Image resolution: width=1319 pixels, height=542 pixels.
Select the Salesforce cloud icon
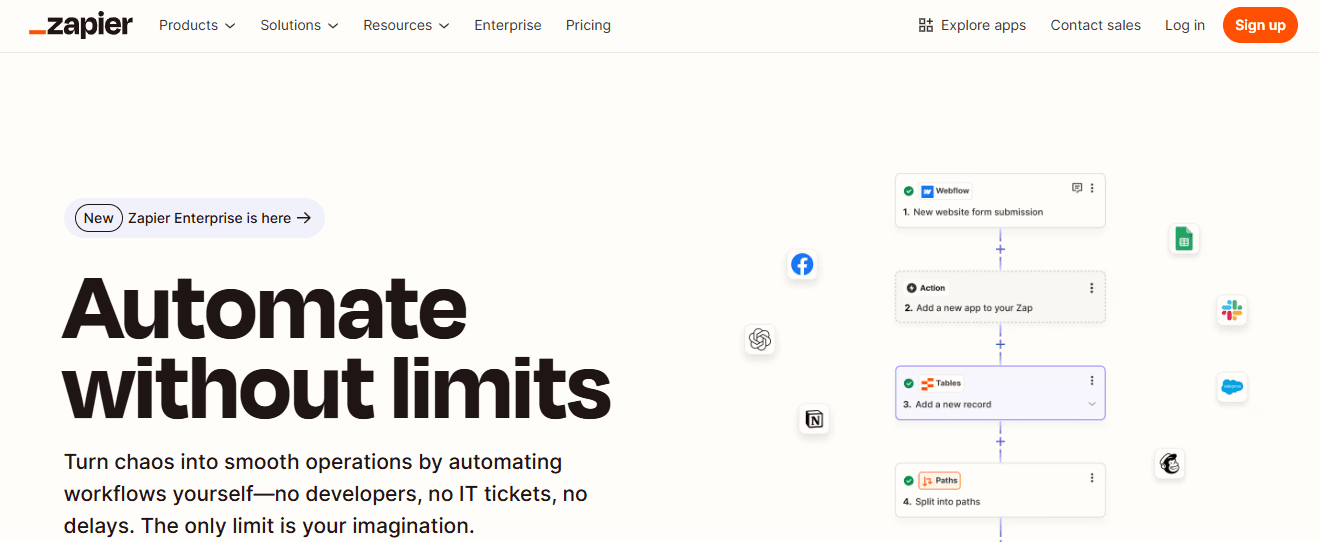point(1232,387)
